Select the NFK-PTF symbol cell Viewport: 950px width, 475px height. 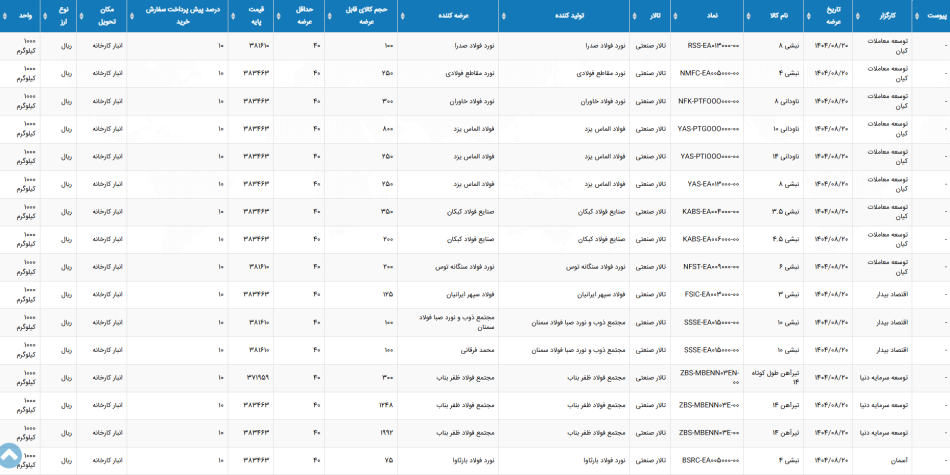tap(709, 101)
